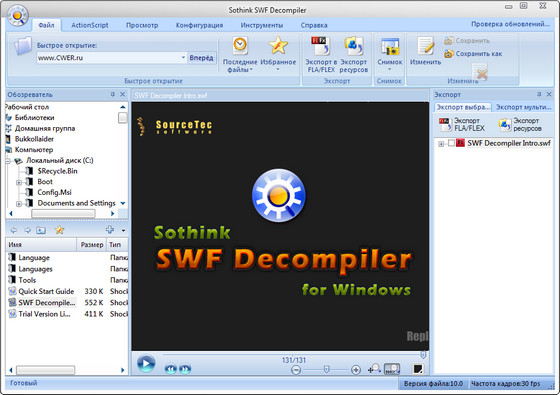560x395 pixels.
Task: Select Библиотеки in folder tree
Action: pyautogui.click(x=34, y=118)
